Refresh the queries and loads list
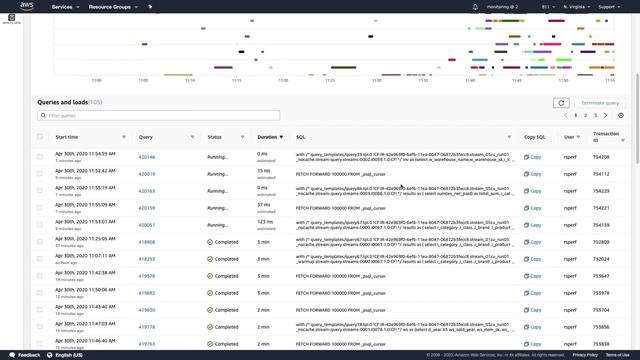This screenshot has width=640, height=360. (561, 103)
